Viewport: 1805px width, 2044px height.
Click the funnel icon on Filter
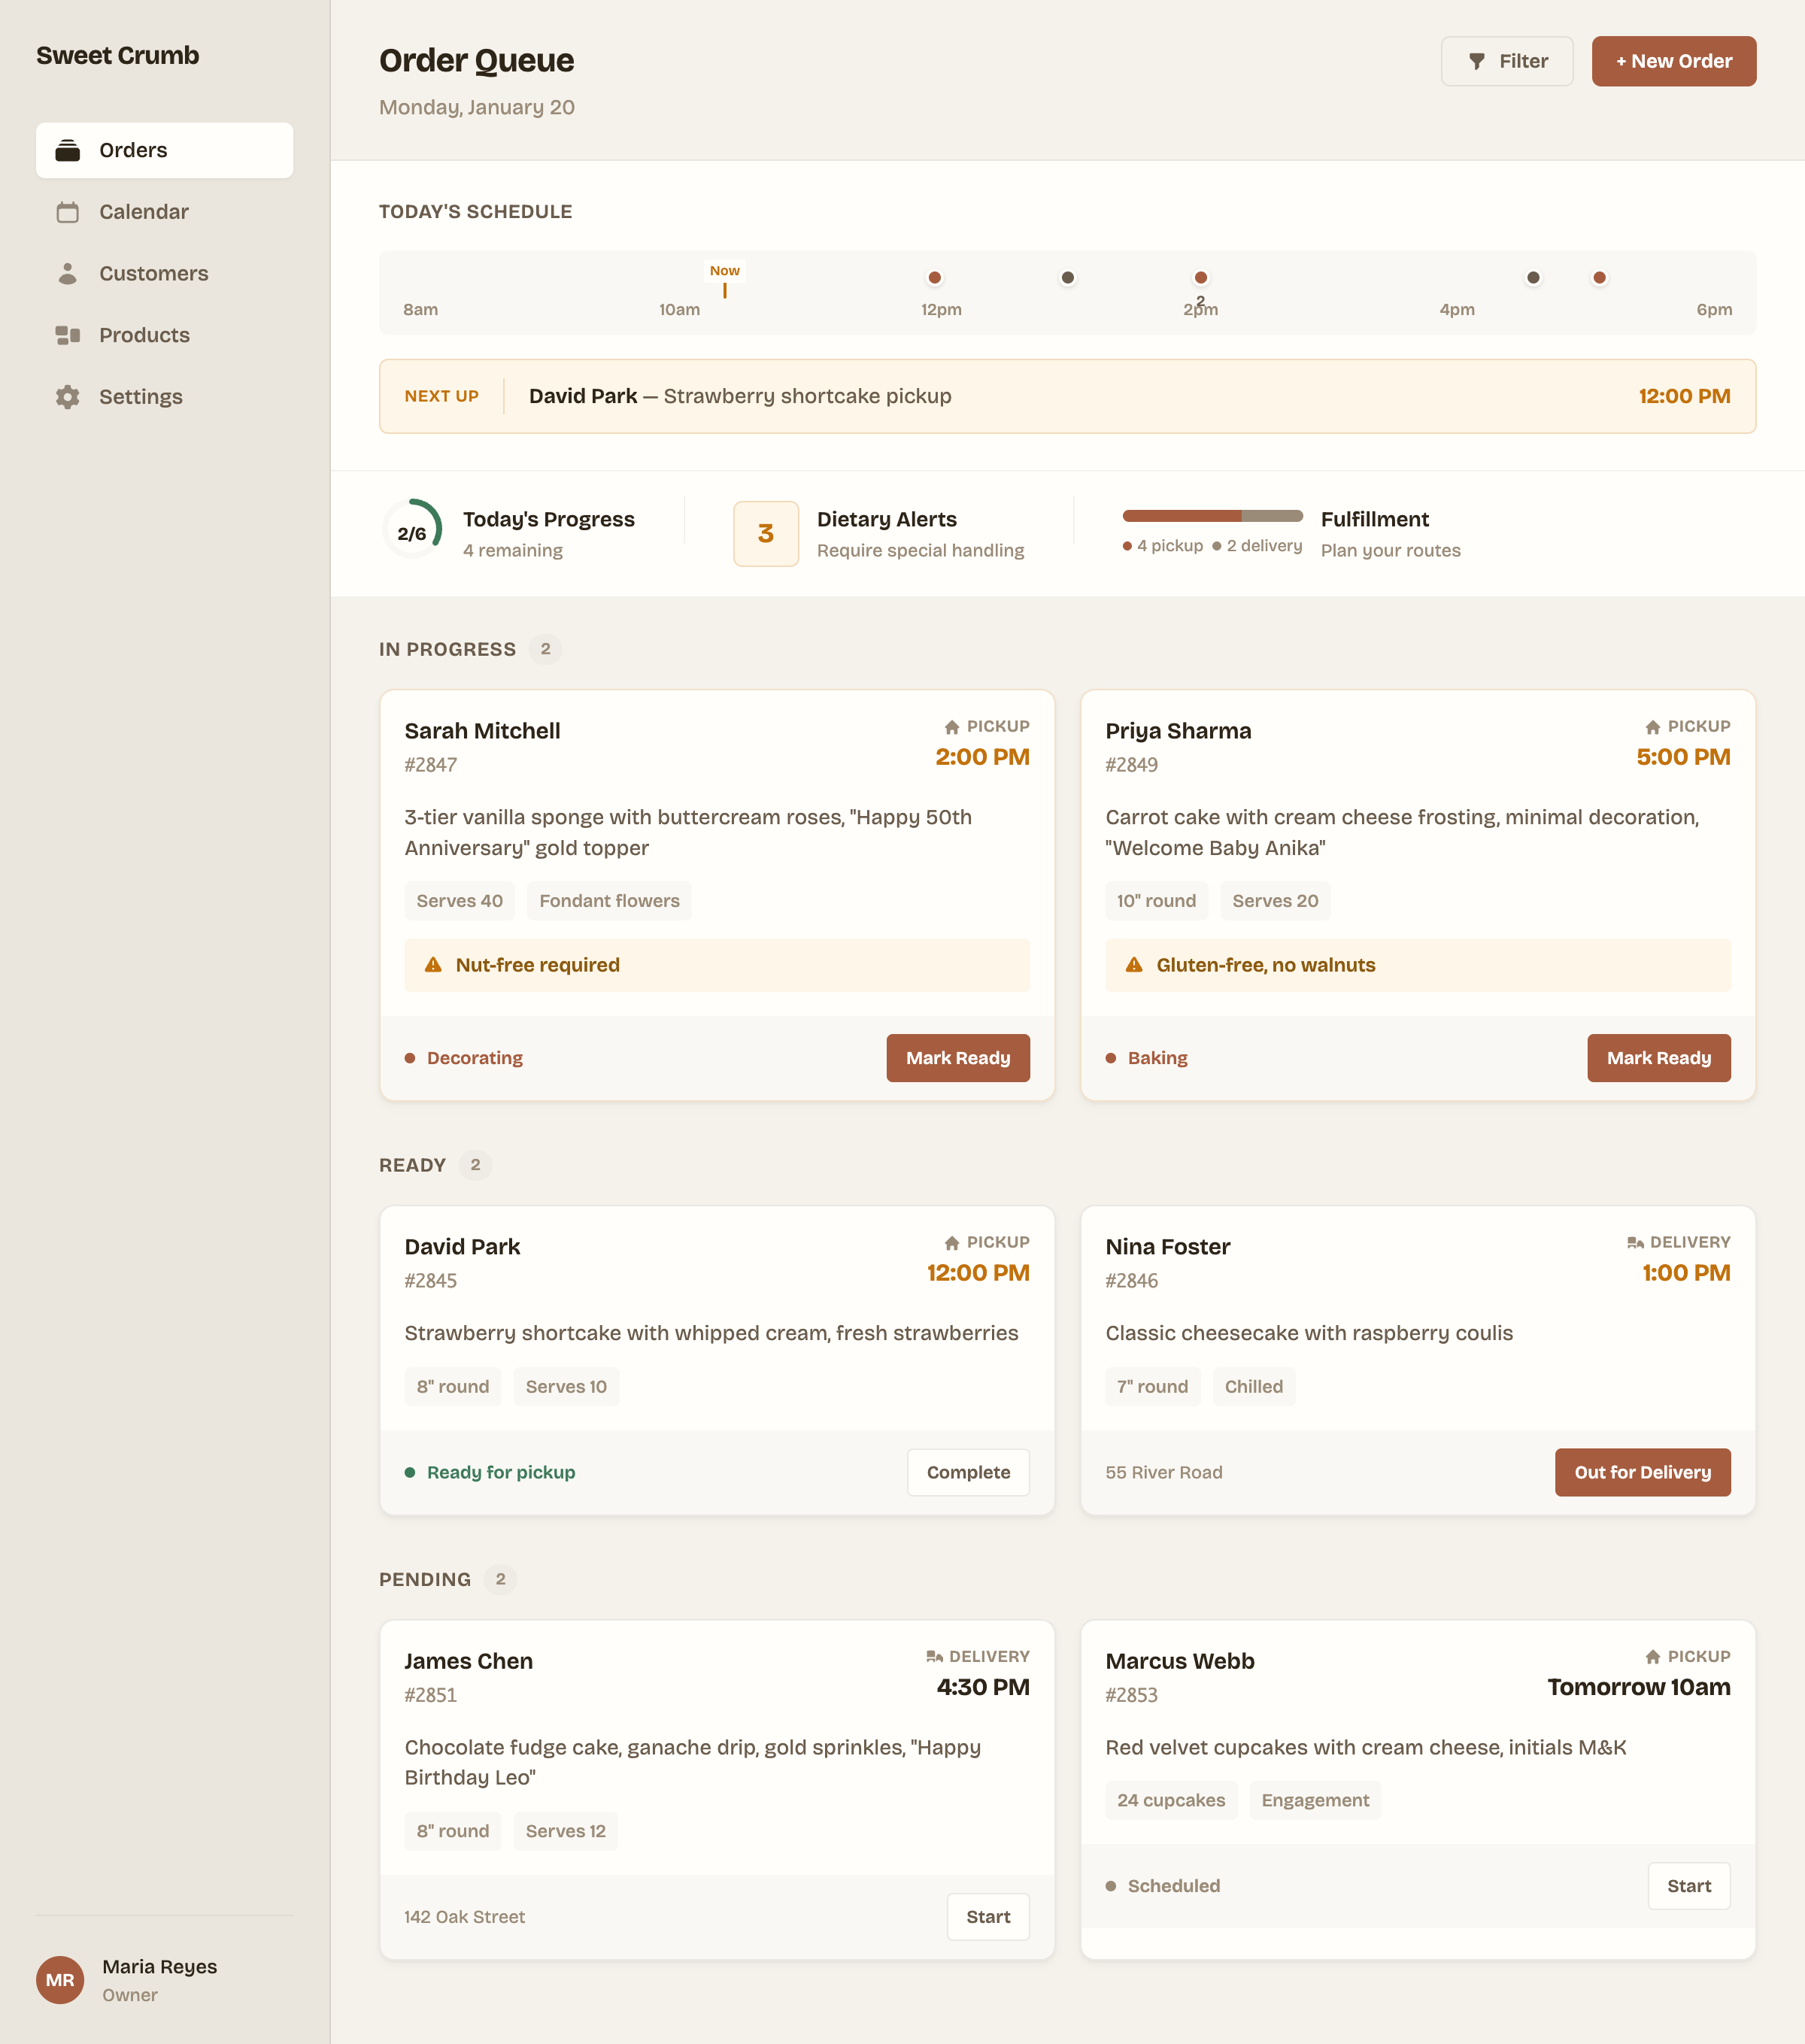coord(1476,62)
